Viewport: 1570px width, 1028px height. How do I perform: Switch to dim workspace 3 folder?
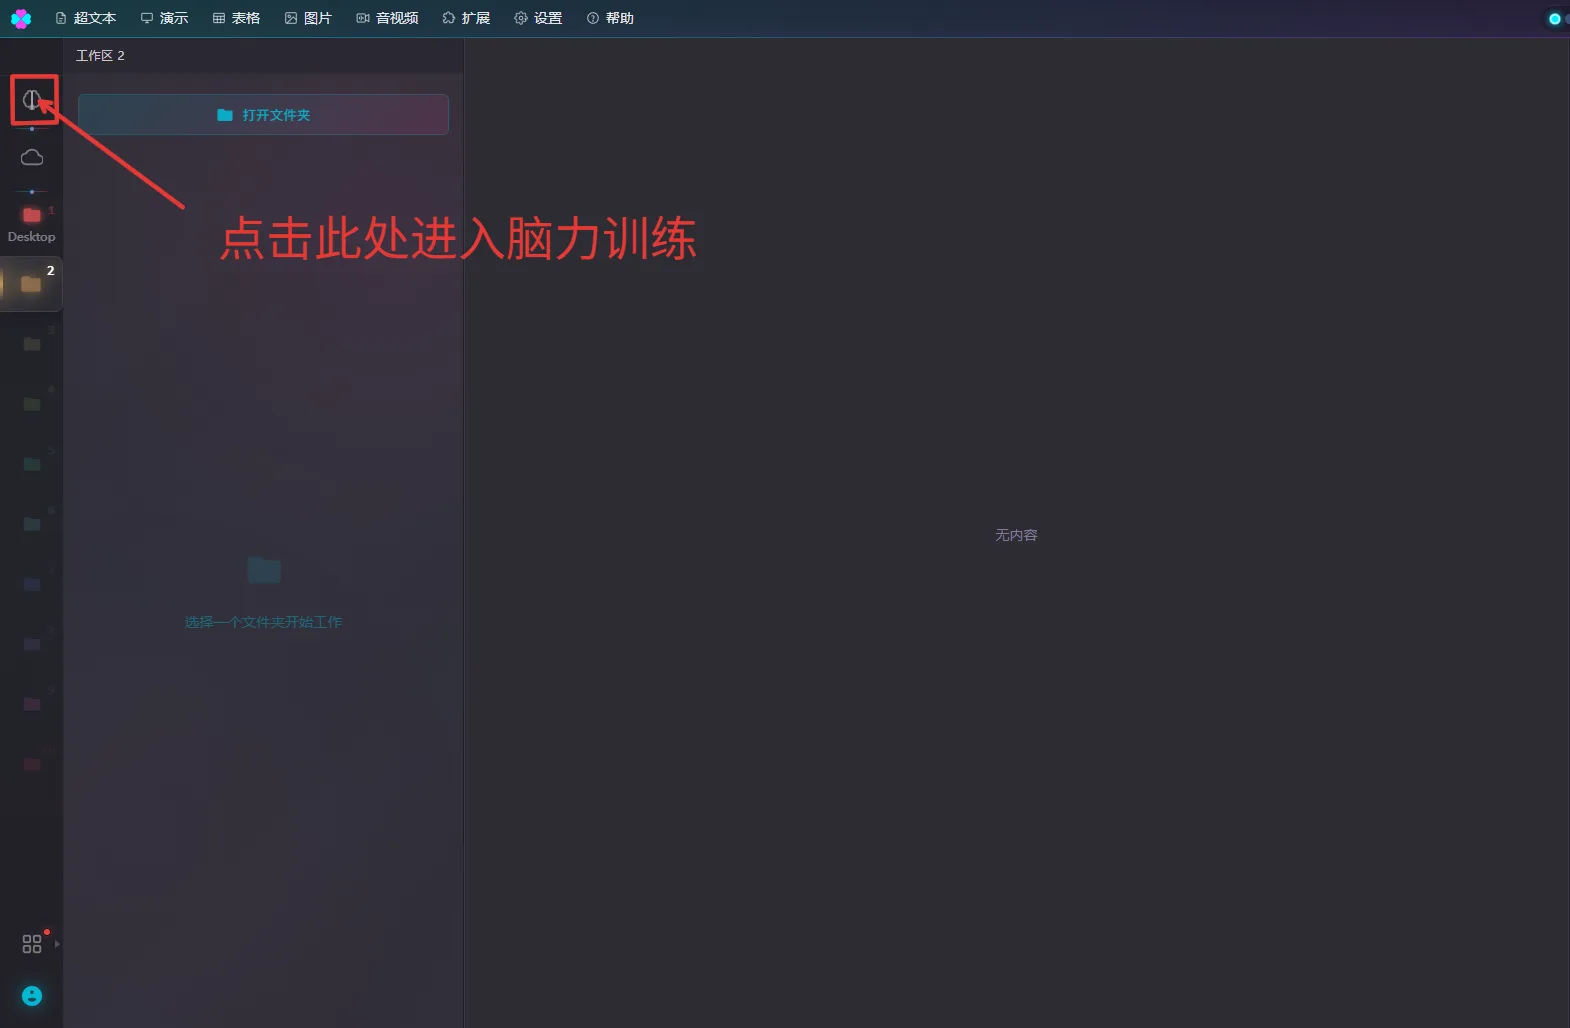point(32,344)
